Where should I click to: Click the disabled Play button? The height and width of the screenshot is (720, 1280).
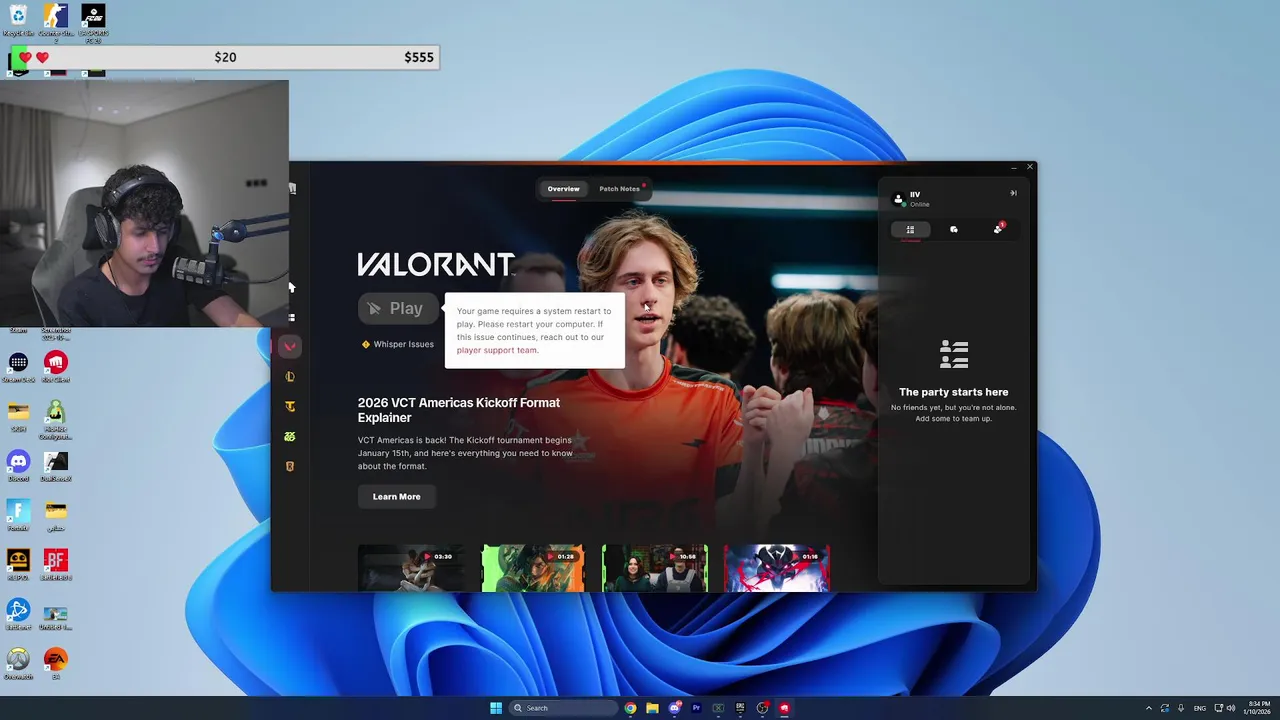pyautogui.click(x=398, y=309)
